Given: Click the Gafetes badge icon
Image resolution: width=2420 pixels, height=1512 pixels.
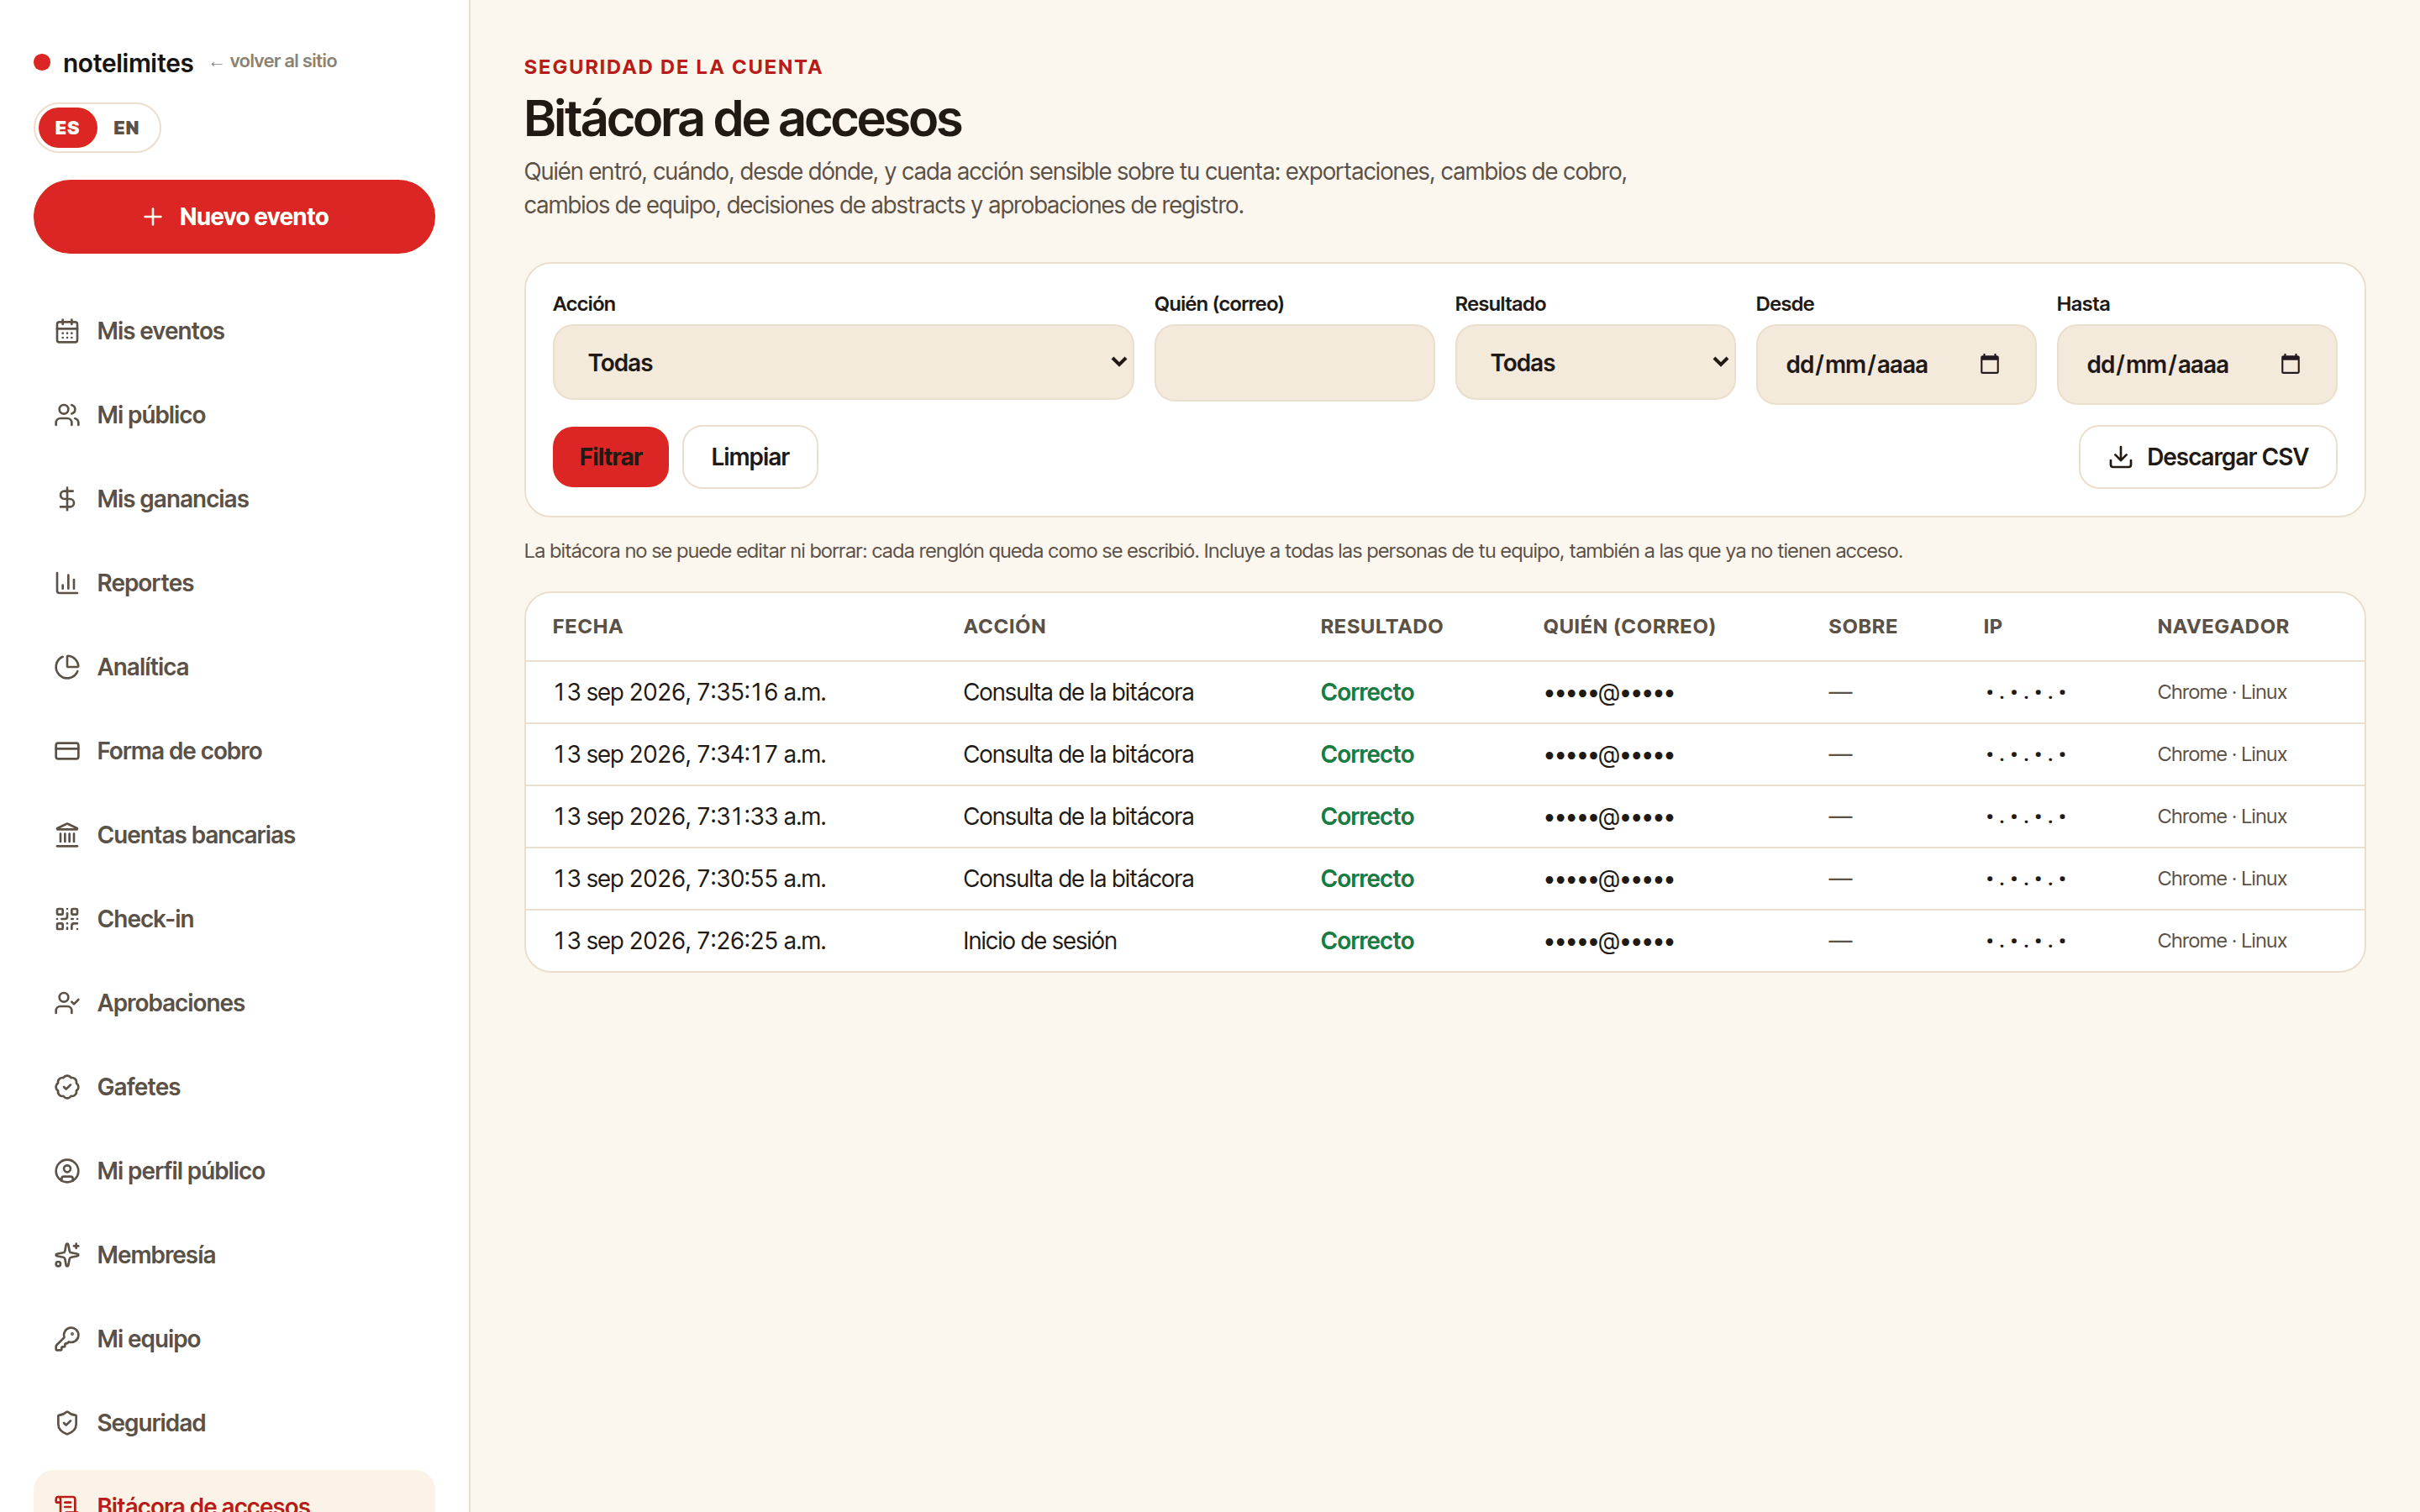Looking at the screenshot, I should [67, 1087].
